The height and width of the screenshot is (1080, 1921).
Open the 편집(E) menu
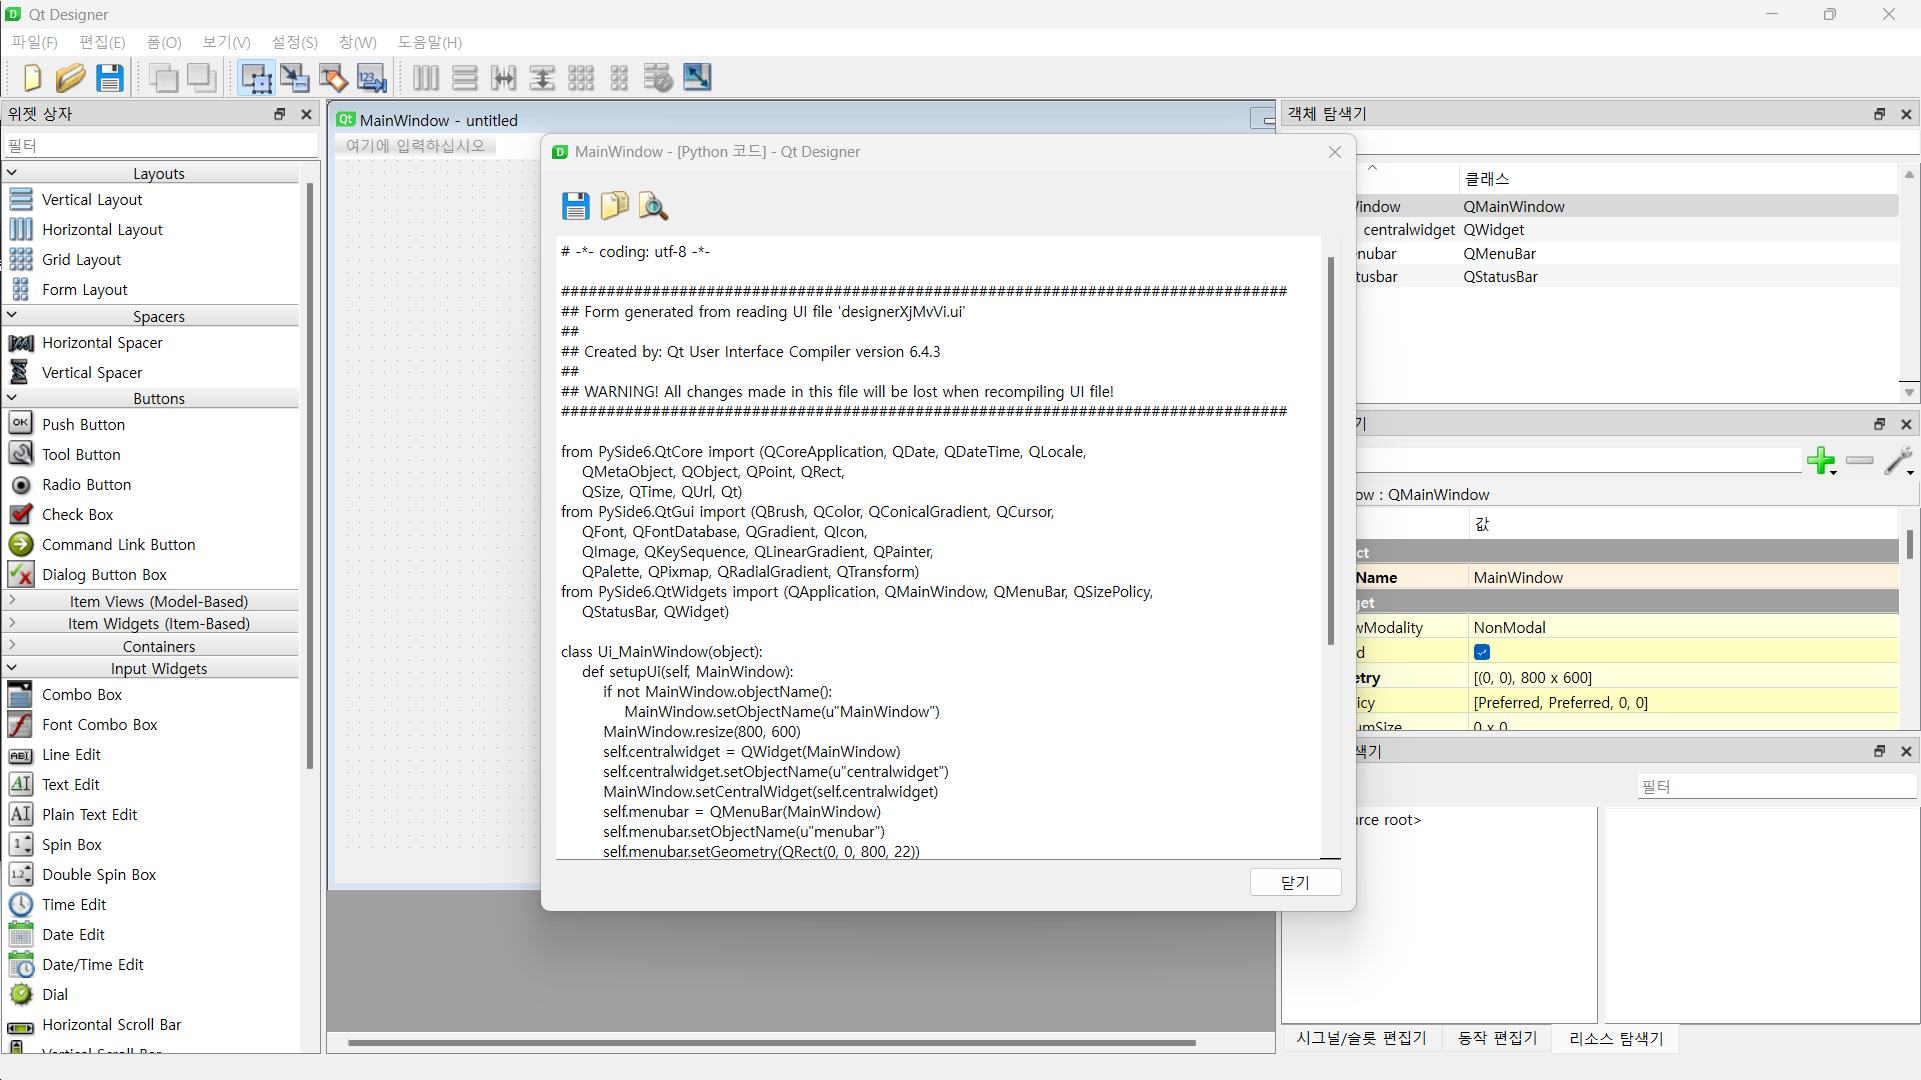point(102,42)
